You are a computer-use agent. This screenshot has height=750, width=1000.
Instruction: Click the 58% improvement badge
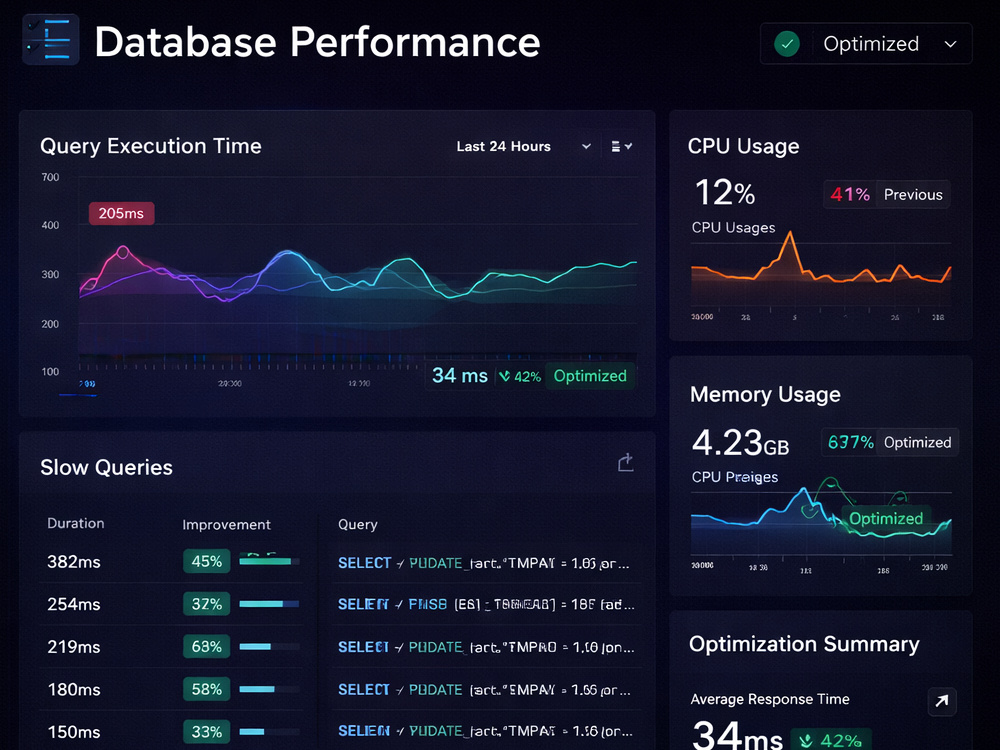[207, 689]
